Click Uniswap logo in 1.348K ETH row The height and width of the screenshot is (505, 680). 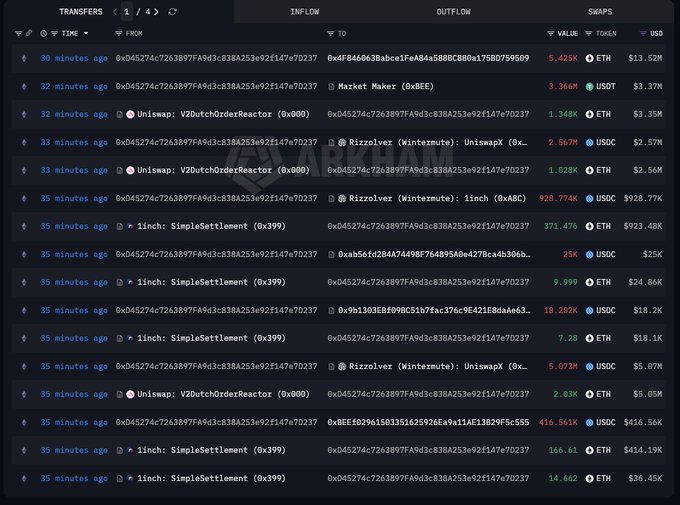(130, 114)
